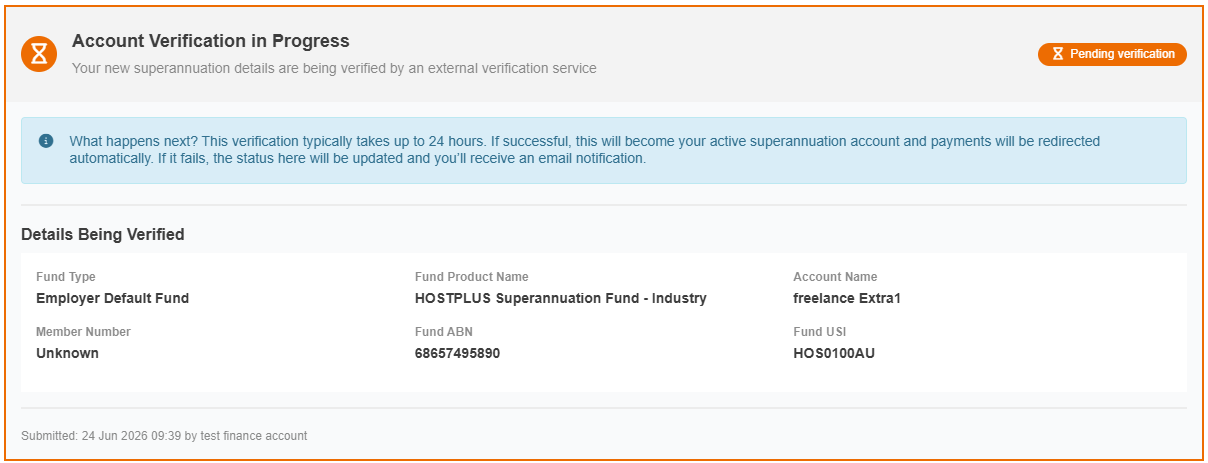Click the orange hourglass status icon
1208x463 pixels.
pyautogui.click(x=39, y=54)
